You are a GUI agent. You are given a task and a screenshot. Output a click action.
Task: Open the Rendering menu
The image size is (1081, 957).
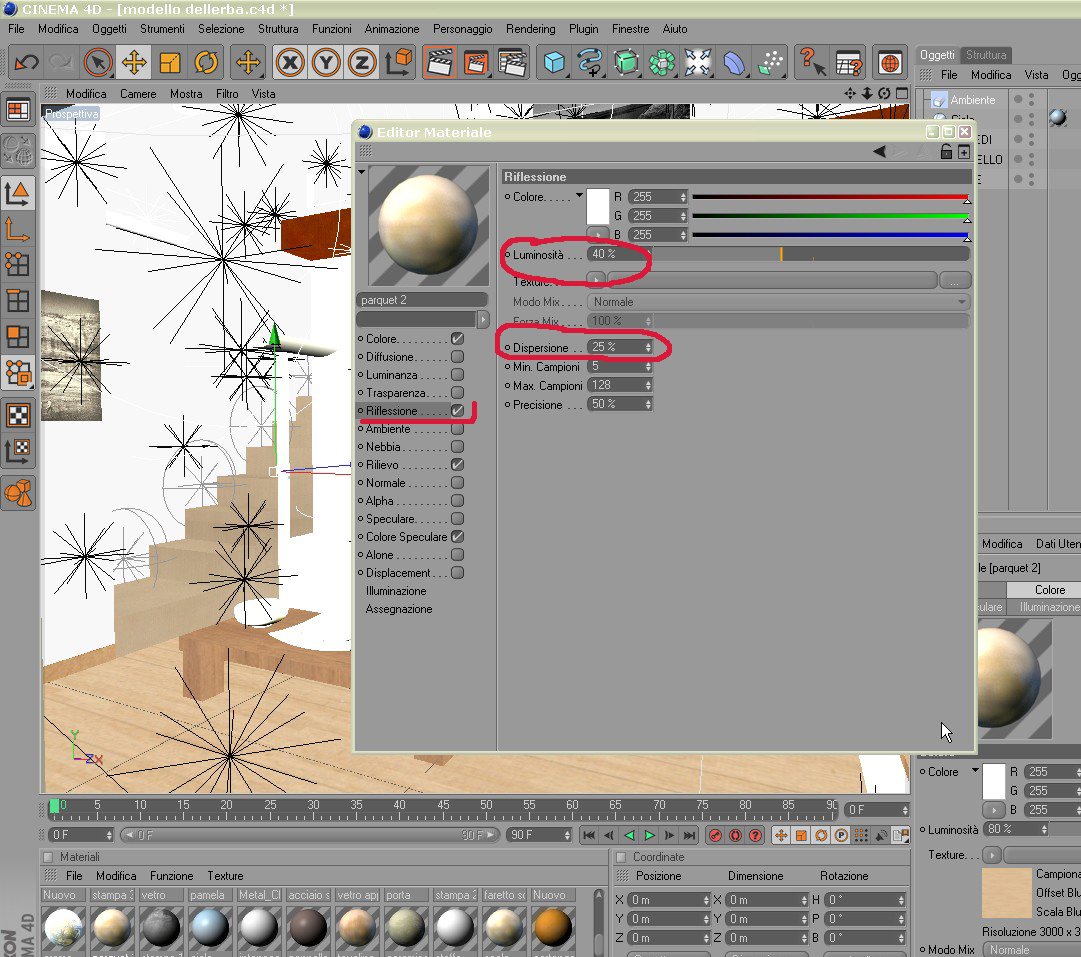530,29
